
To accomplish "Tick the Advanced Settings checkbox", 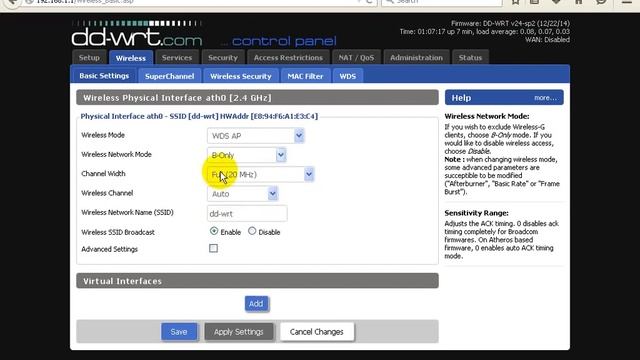I will 213,248.
